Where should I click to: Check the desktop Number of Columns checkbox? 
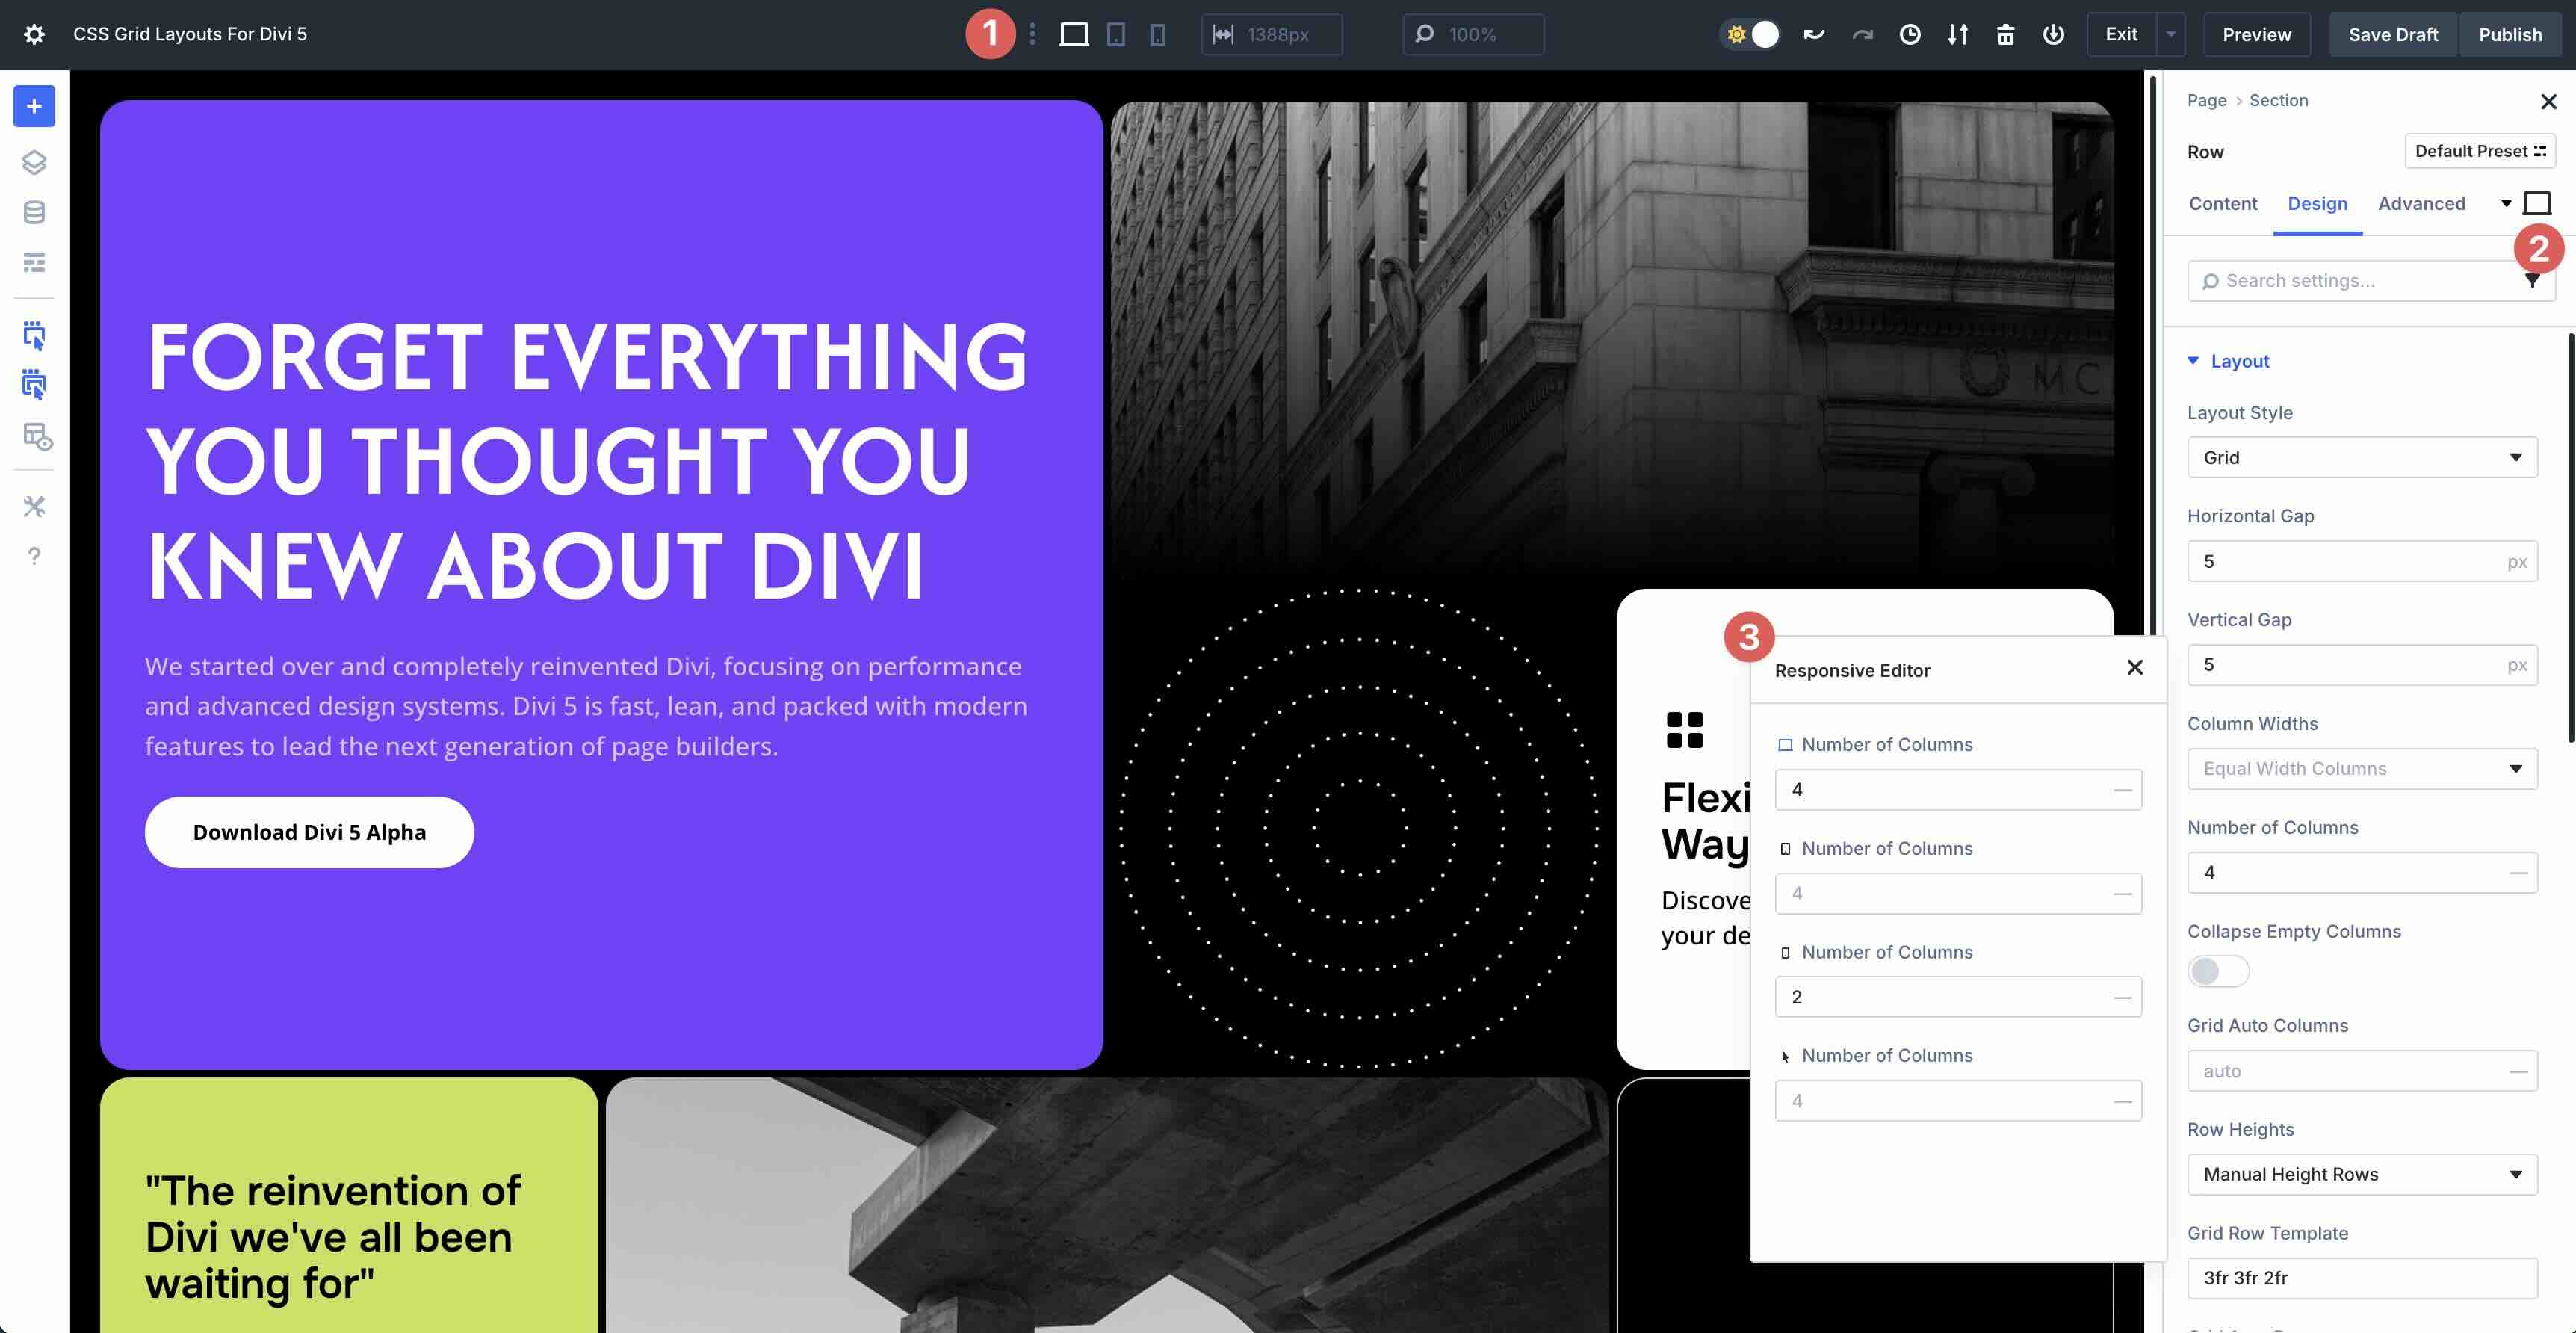(1786, 744)
